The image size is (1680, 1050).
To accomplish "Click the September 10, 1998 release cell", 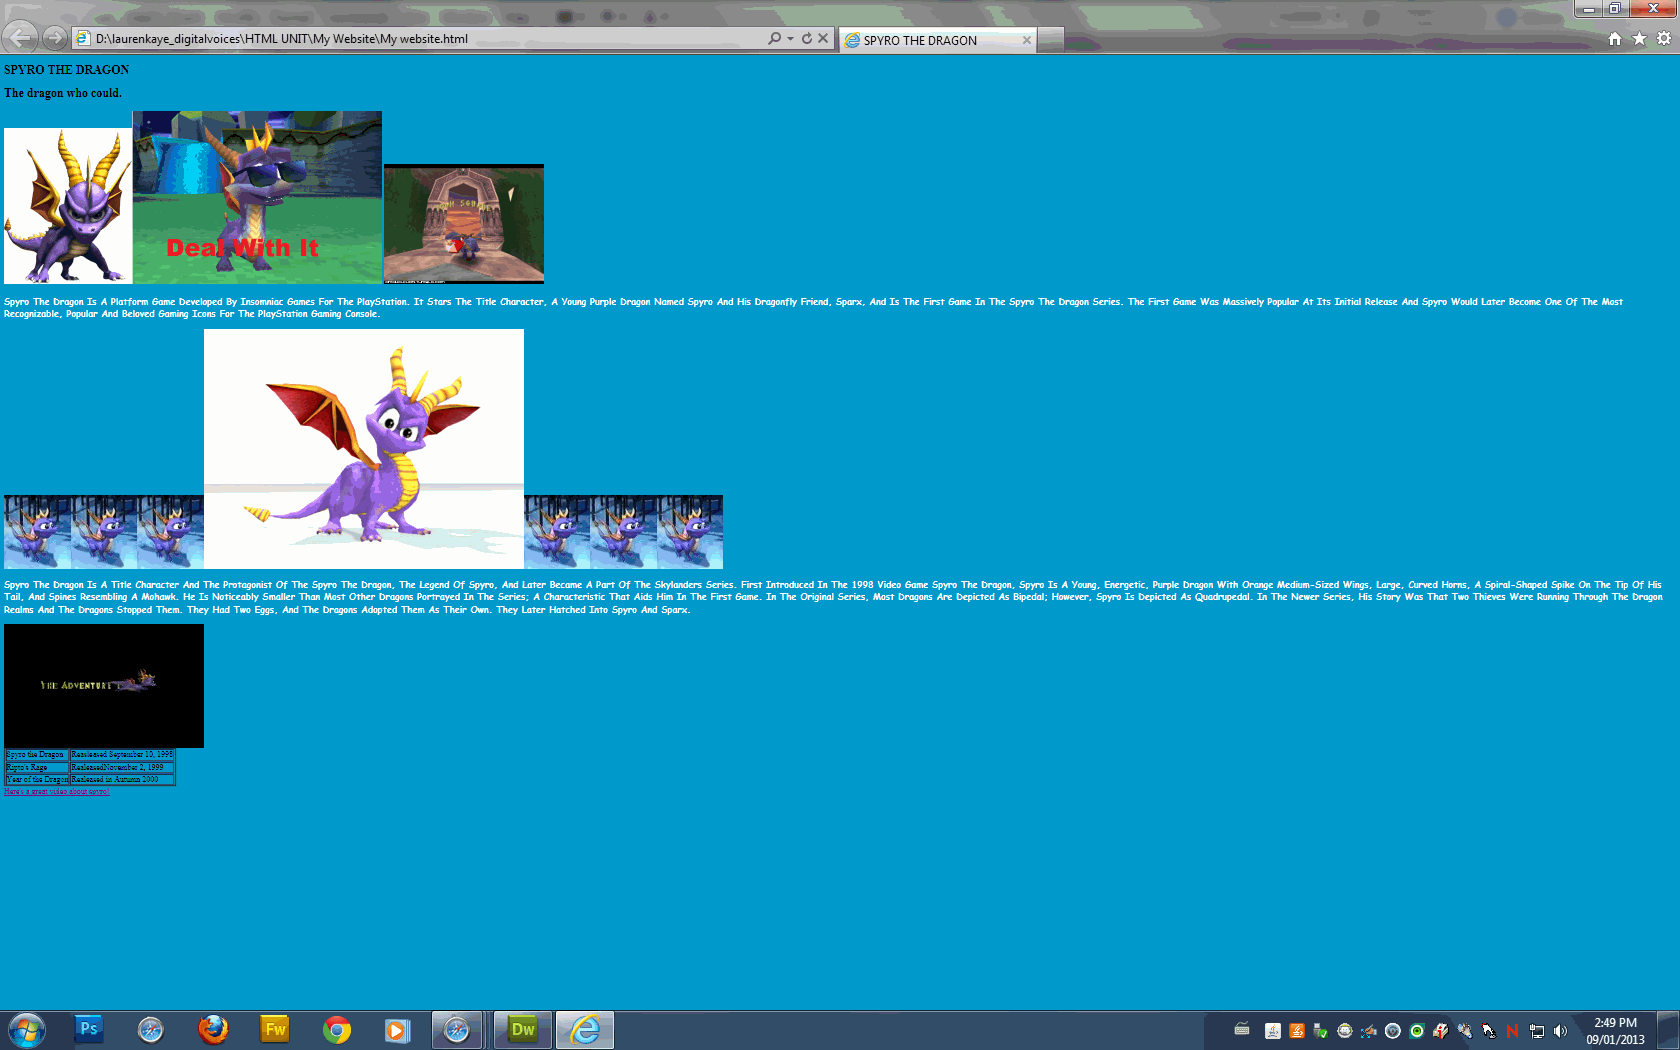I will [x=122, y=755].
